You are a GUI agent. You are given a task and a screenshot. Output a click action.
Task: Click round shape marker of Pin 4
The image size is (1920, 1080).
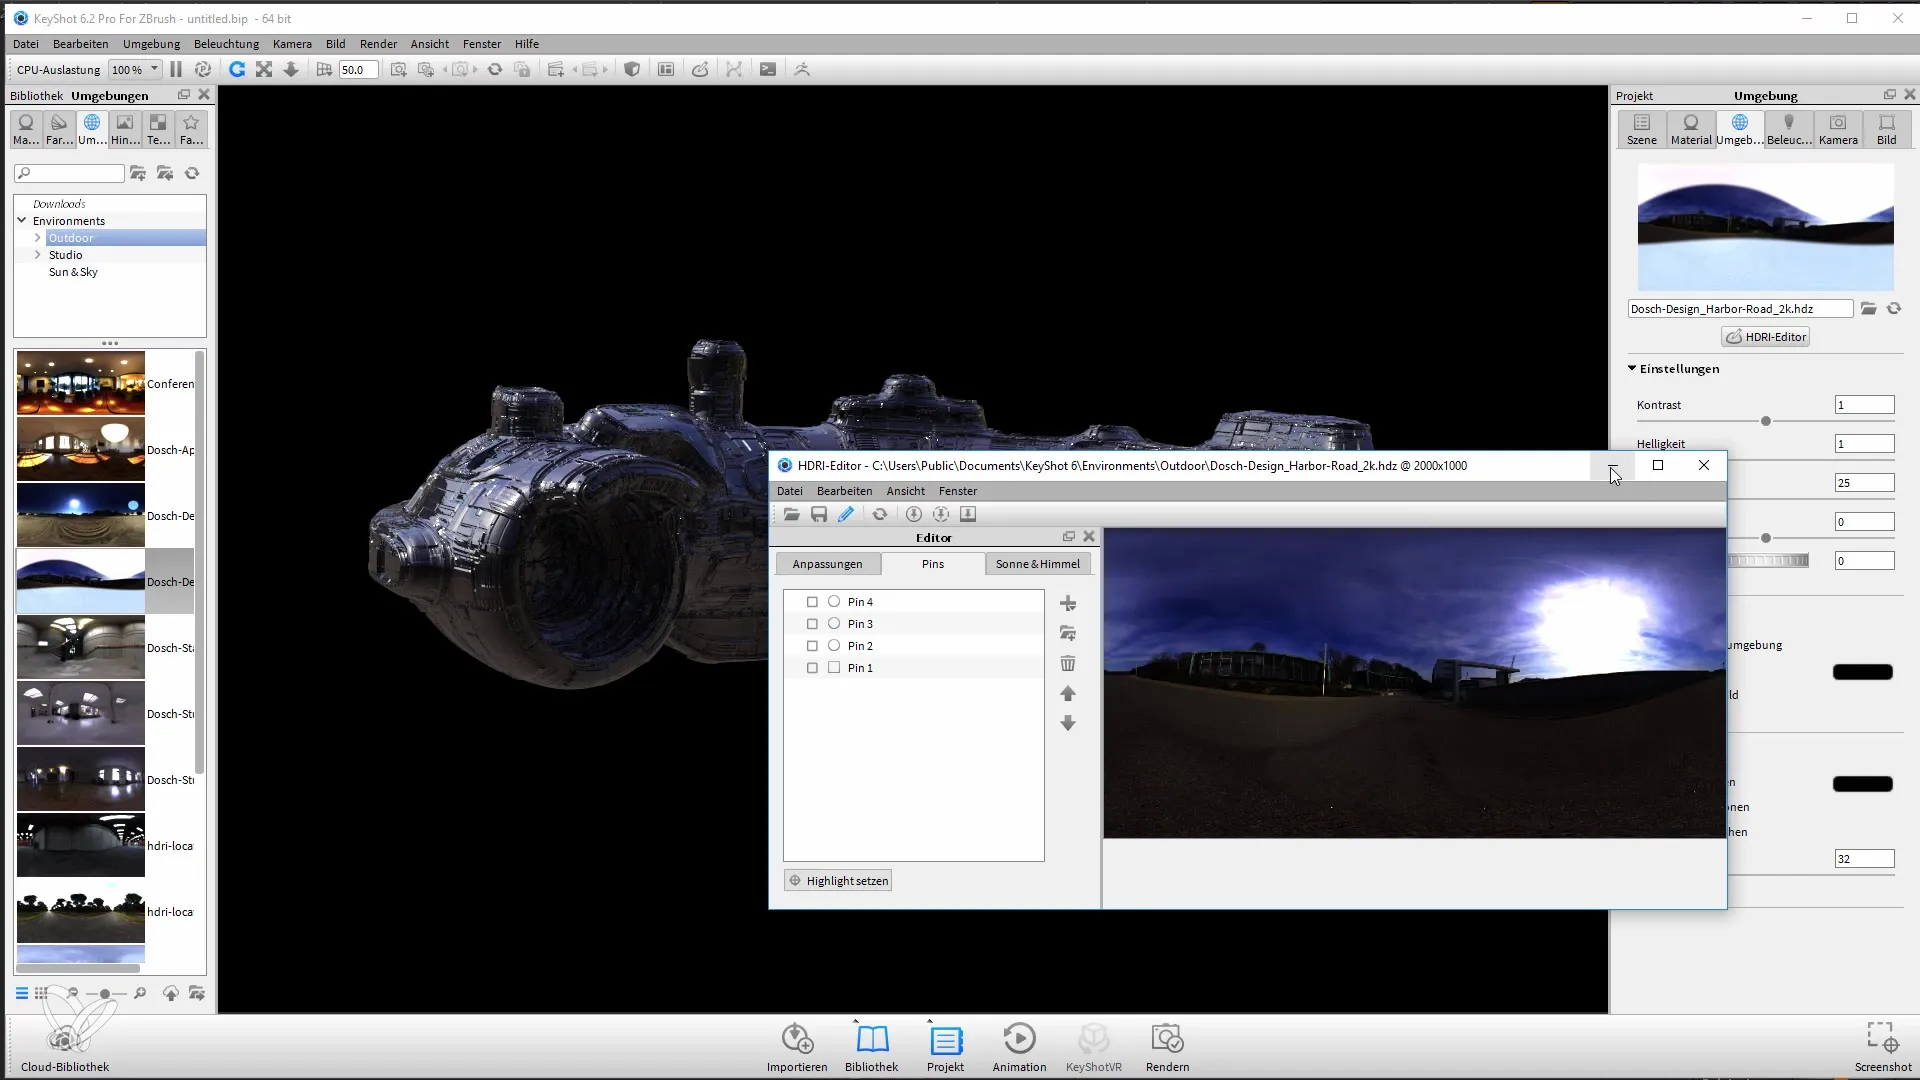coord(834,602)
